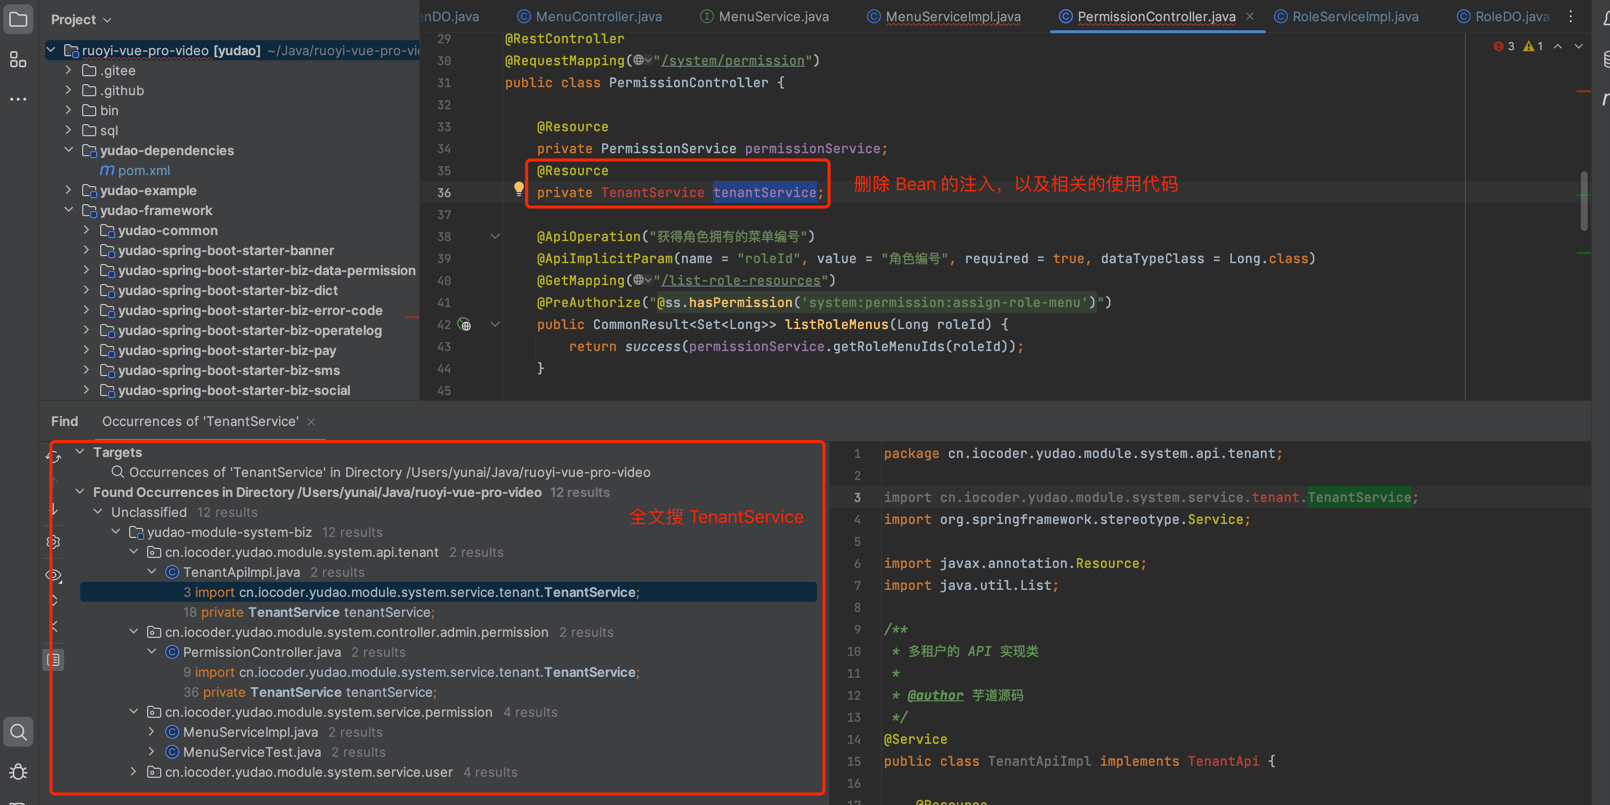Switch to the RoleServiceImpl.java tab

point(1354,16)
